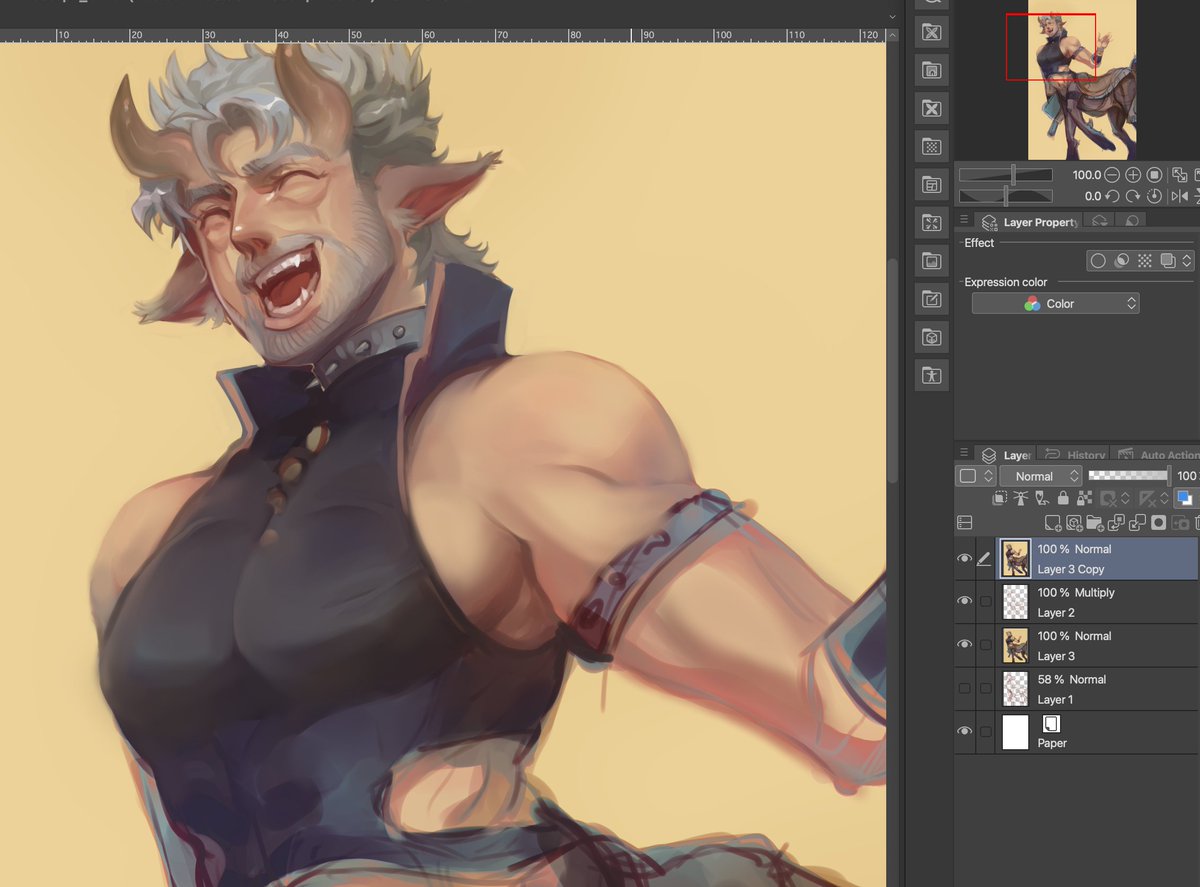Hide the Layer 3 Copy layer

[x=964, y=559]
